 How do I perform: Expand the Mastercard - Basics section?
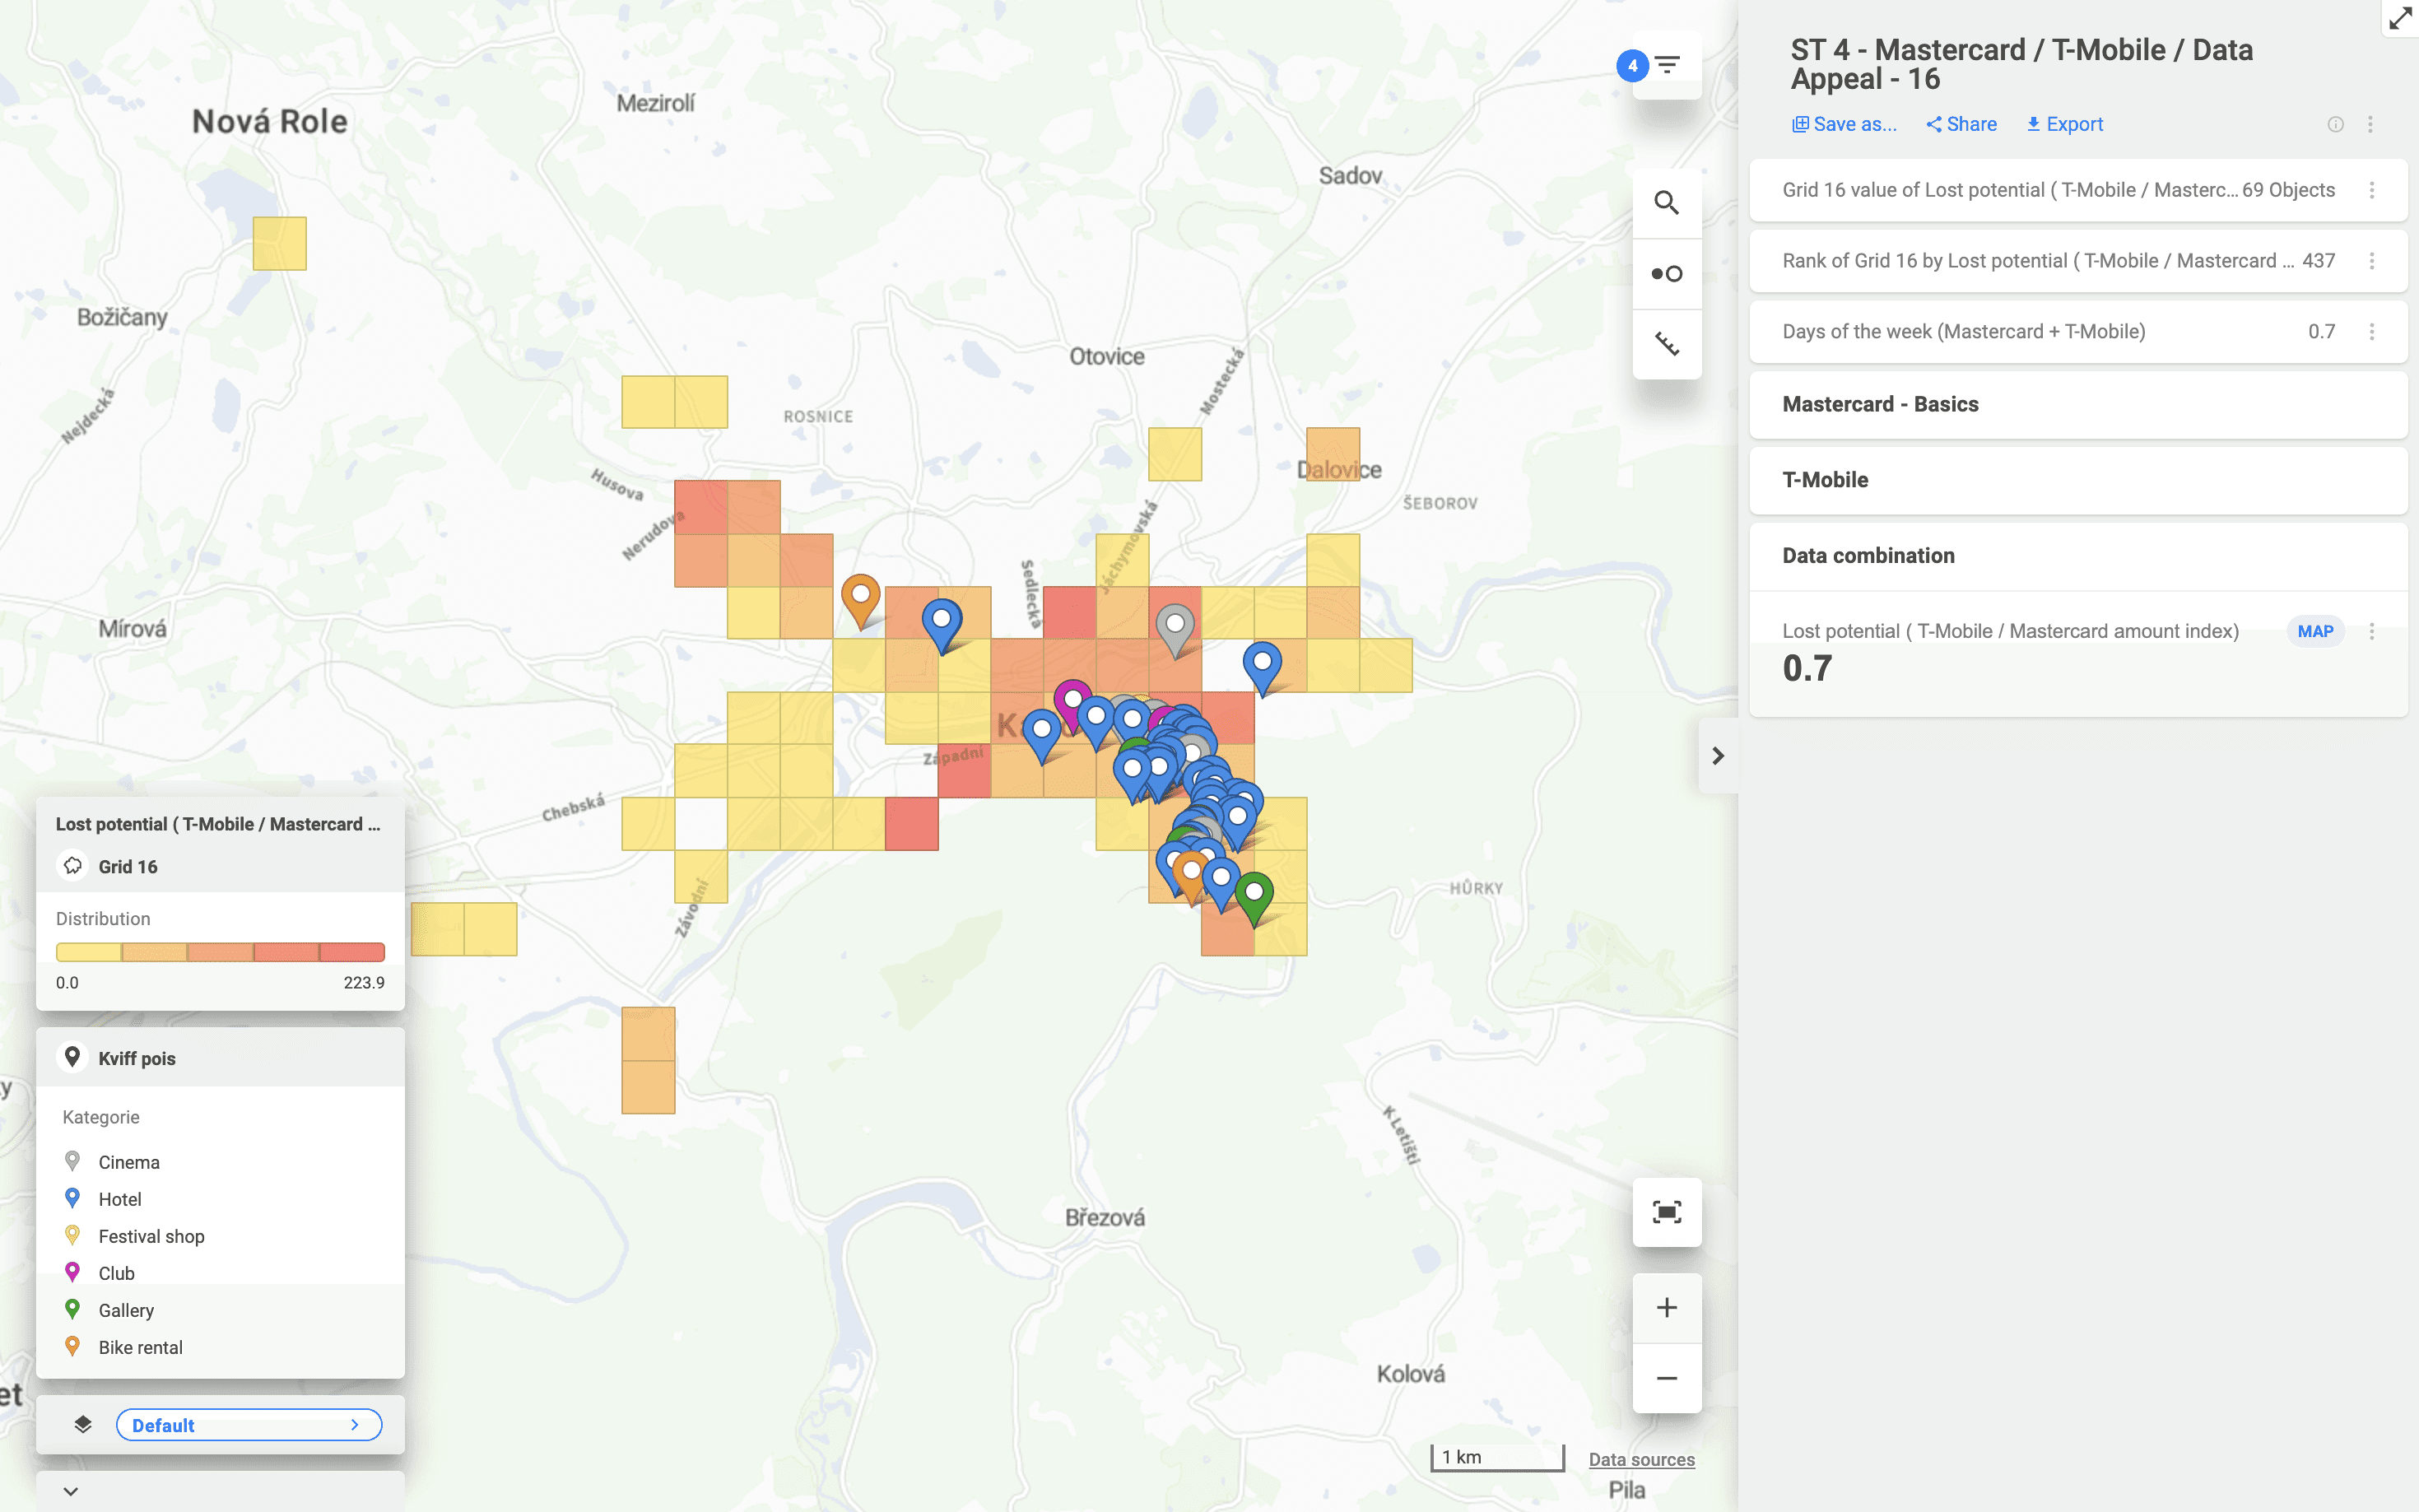coord(2079,404)
